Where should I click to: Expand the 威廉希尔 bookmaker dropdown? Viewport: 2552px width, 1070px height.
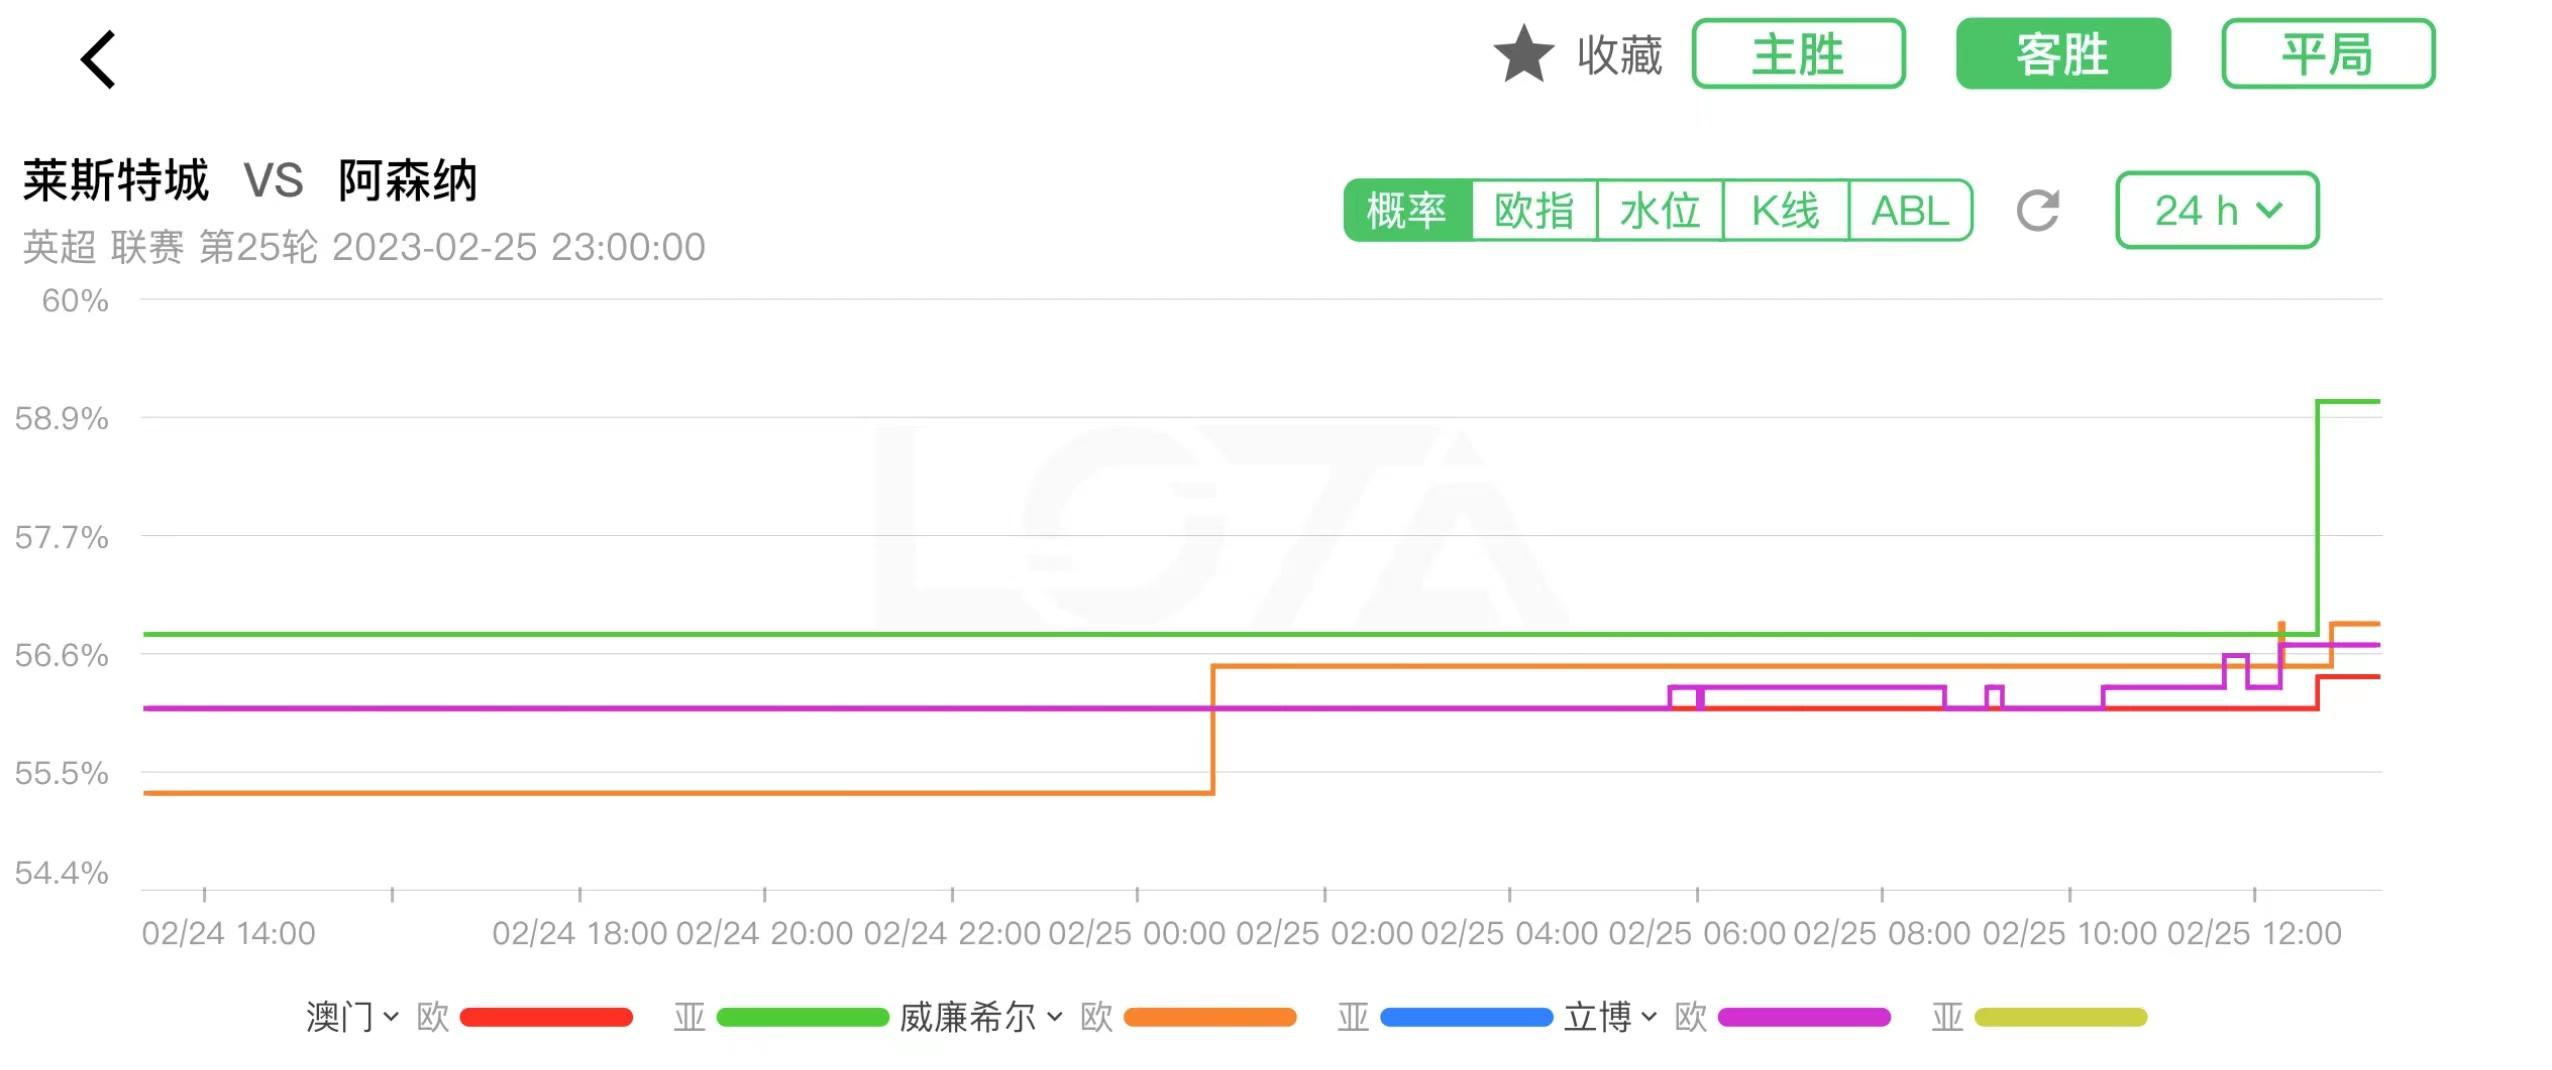click(980, 1017)
